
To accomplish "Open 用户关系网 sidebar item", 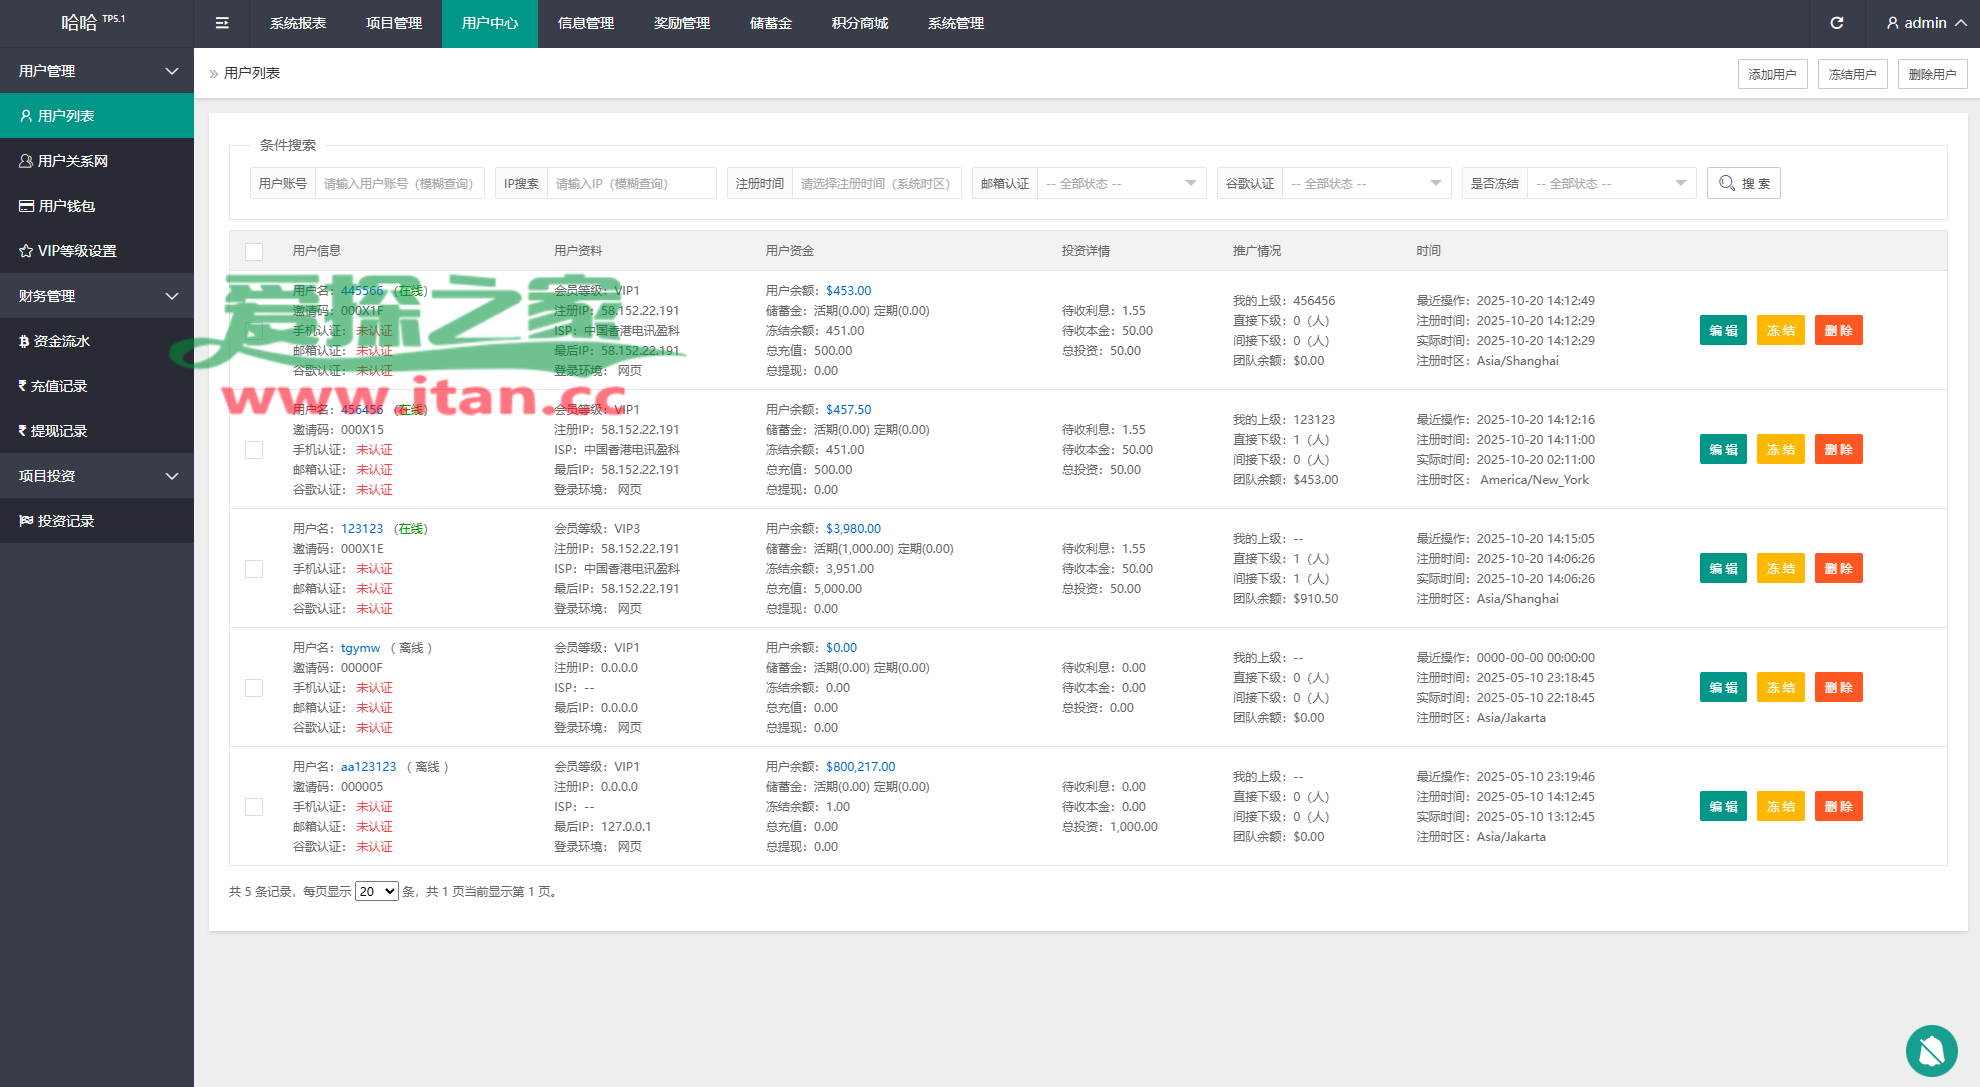I will pos(72,161).
